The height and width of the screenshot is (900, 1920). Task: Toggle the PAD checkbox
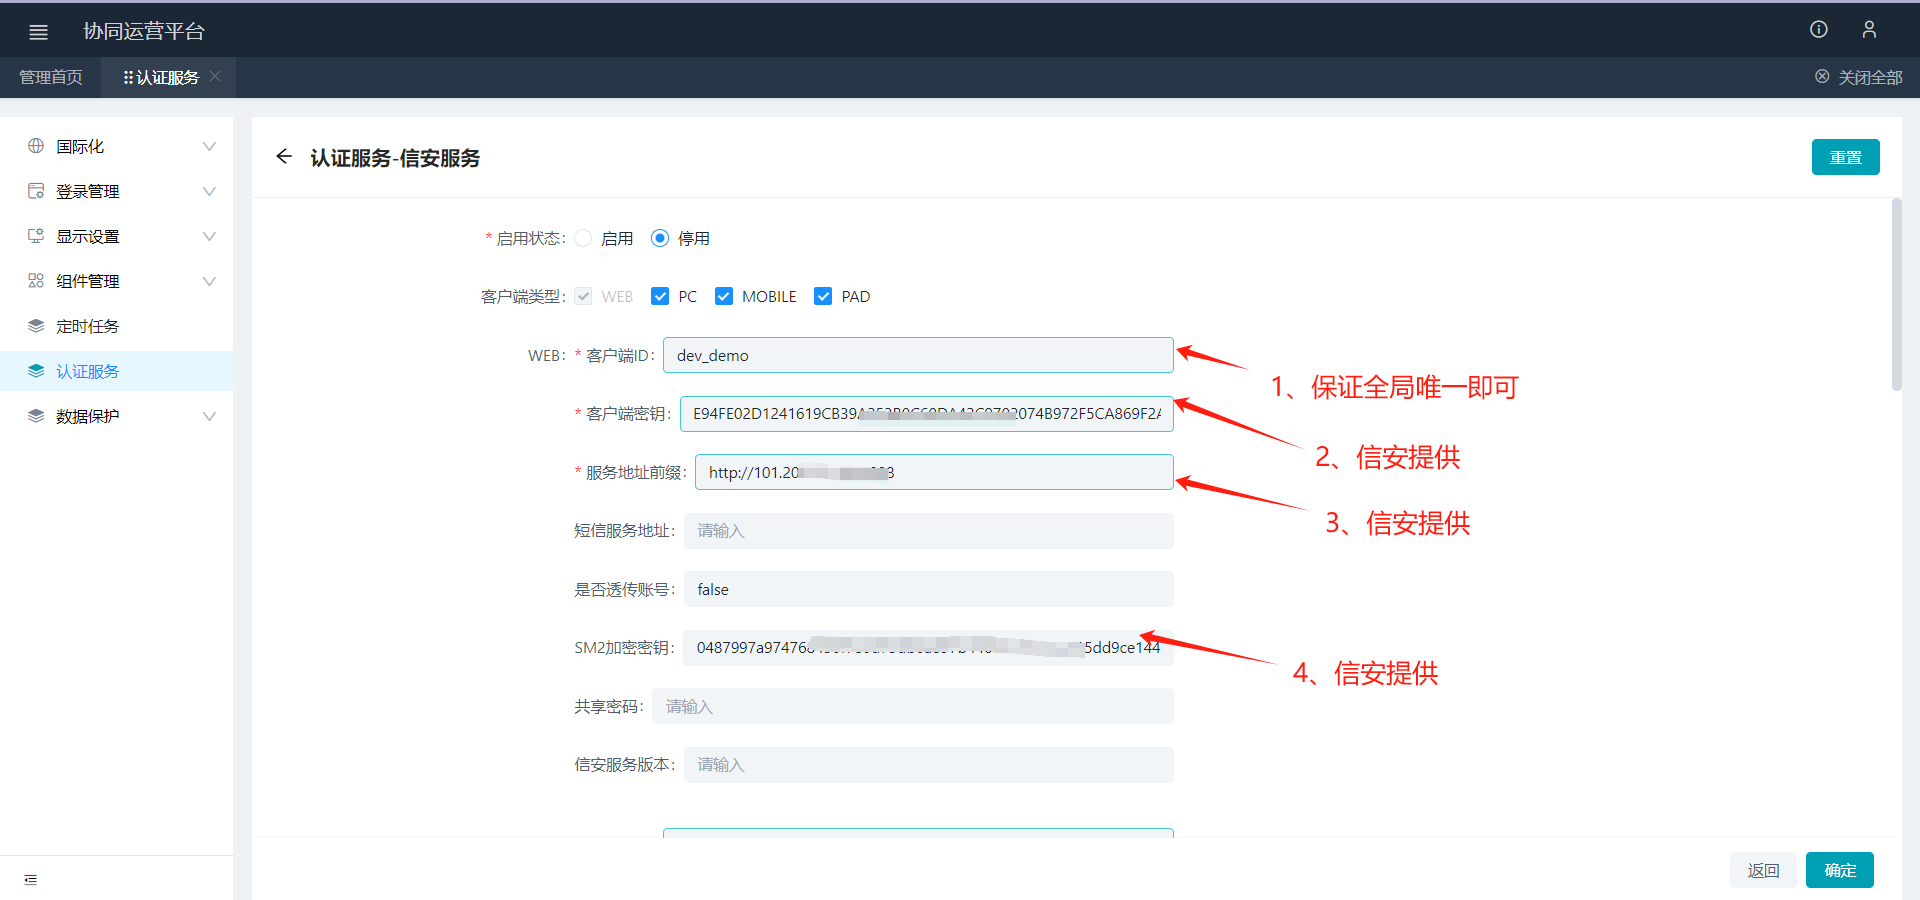[x=823, y=296]
